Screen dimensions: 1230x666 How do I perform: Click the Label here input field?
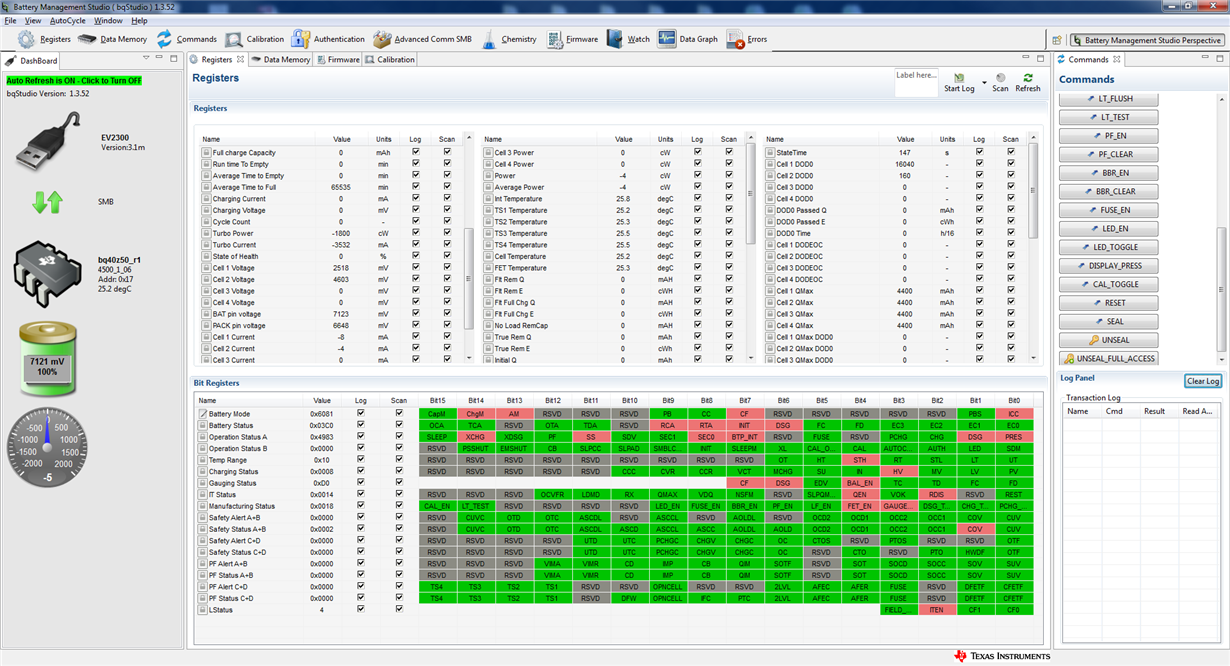click(x=917, y=82)
